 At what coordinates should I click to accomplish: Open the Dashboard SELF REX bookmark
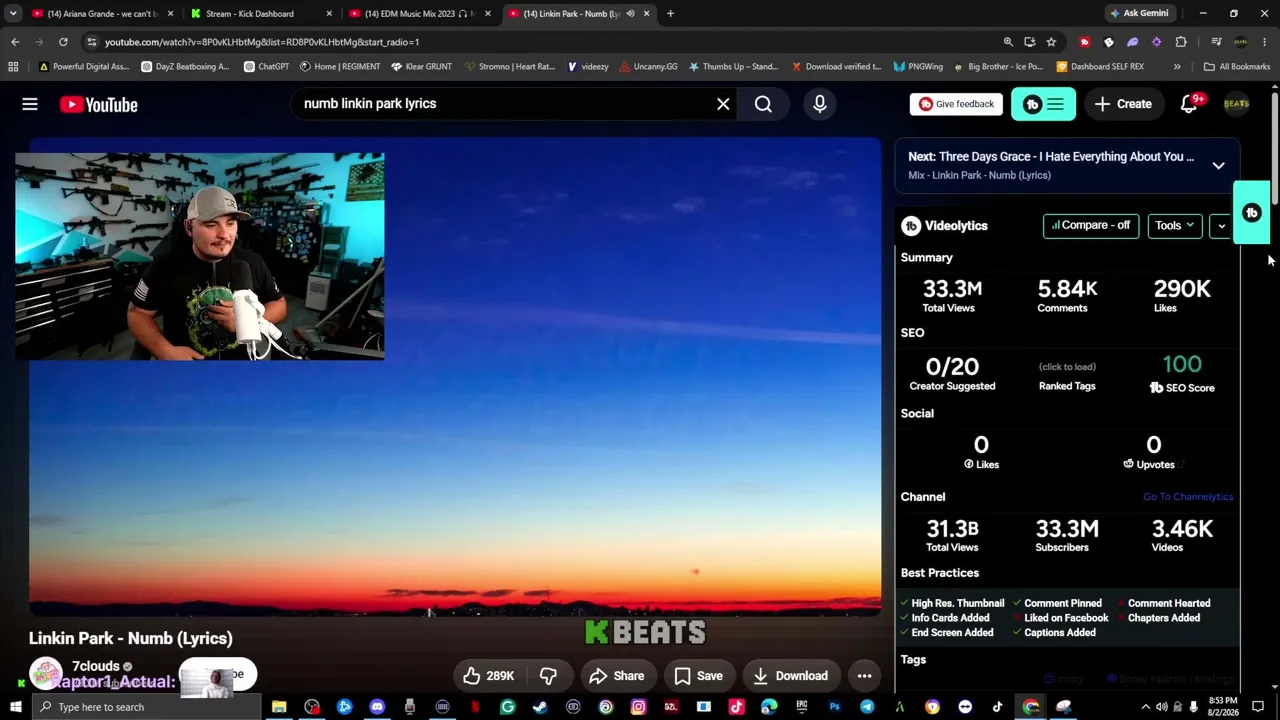click(1099, 67)
